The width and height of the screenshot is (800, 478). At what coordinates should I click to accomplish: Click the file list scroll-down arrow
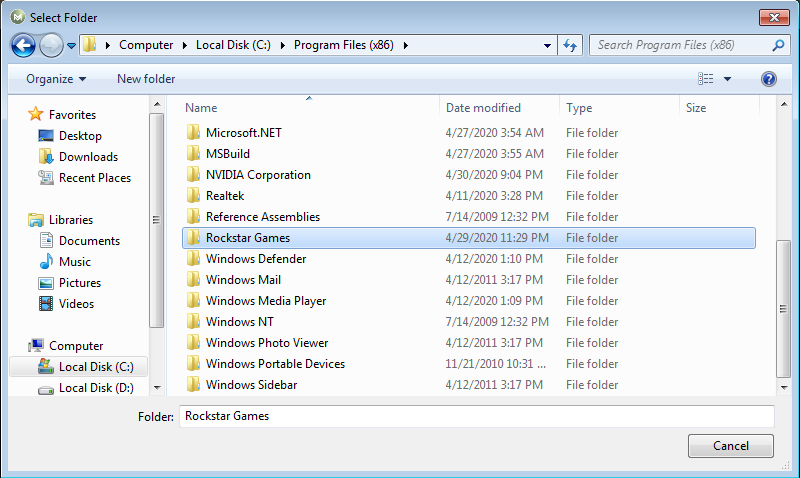pos(784,388)
